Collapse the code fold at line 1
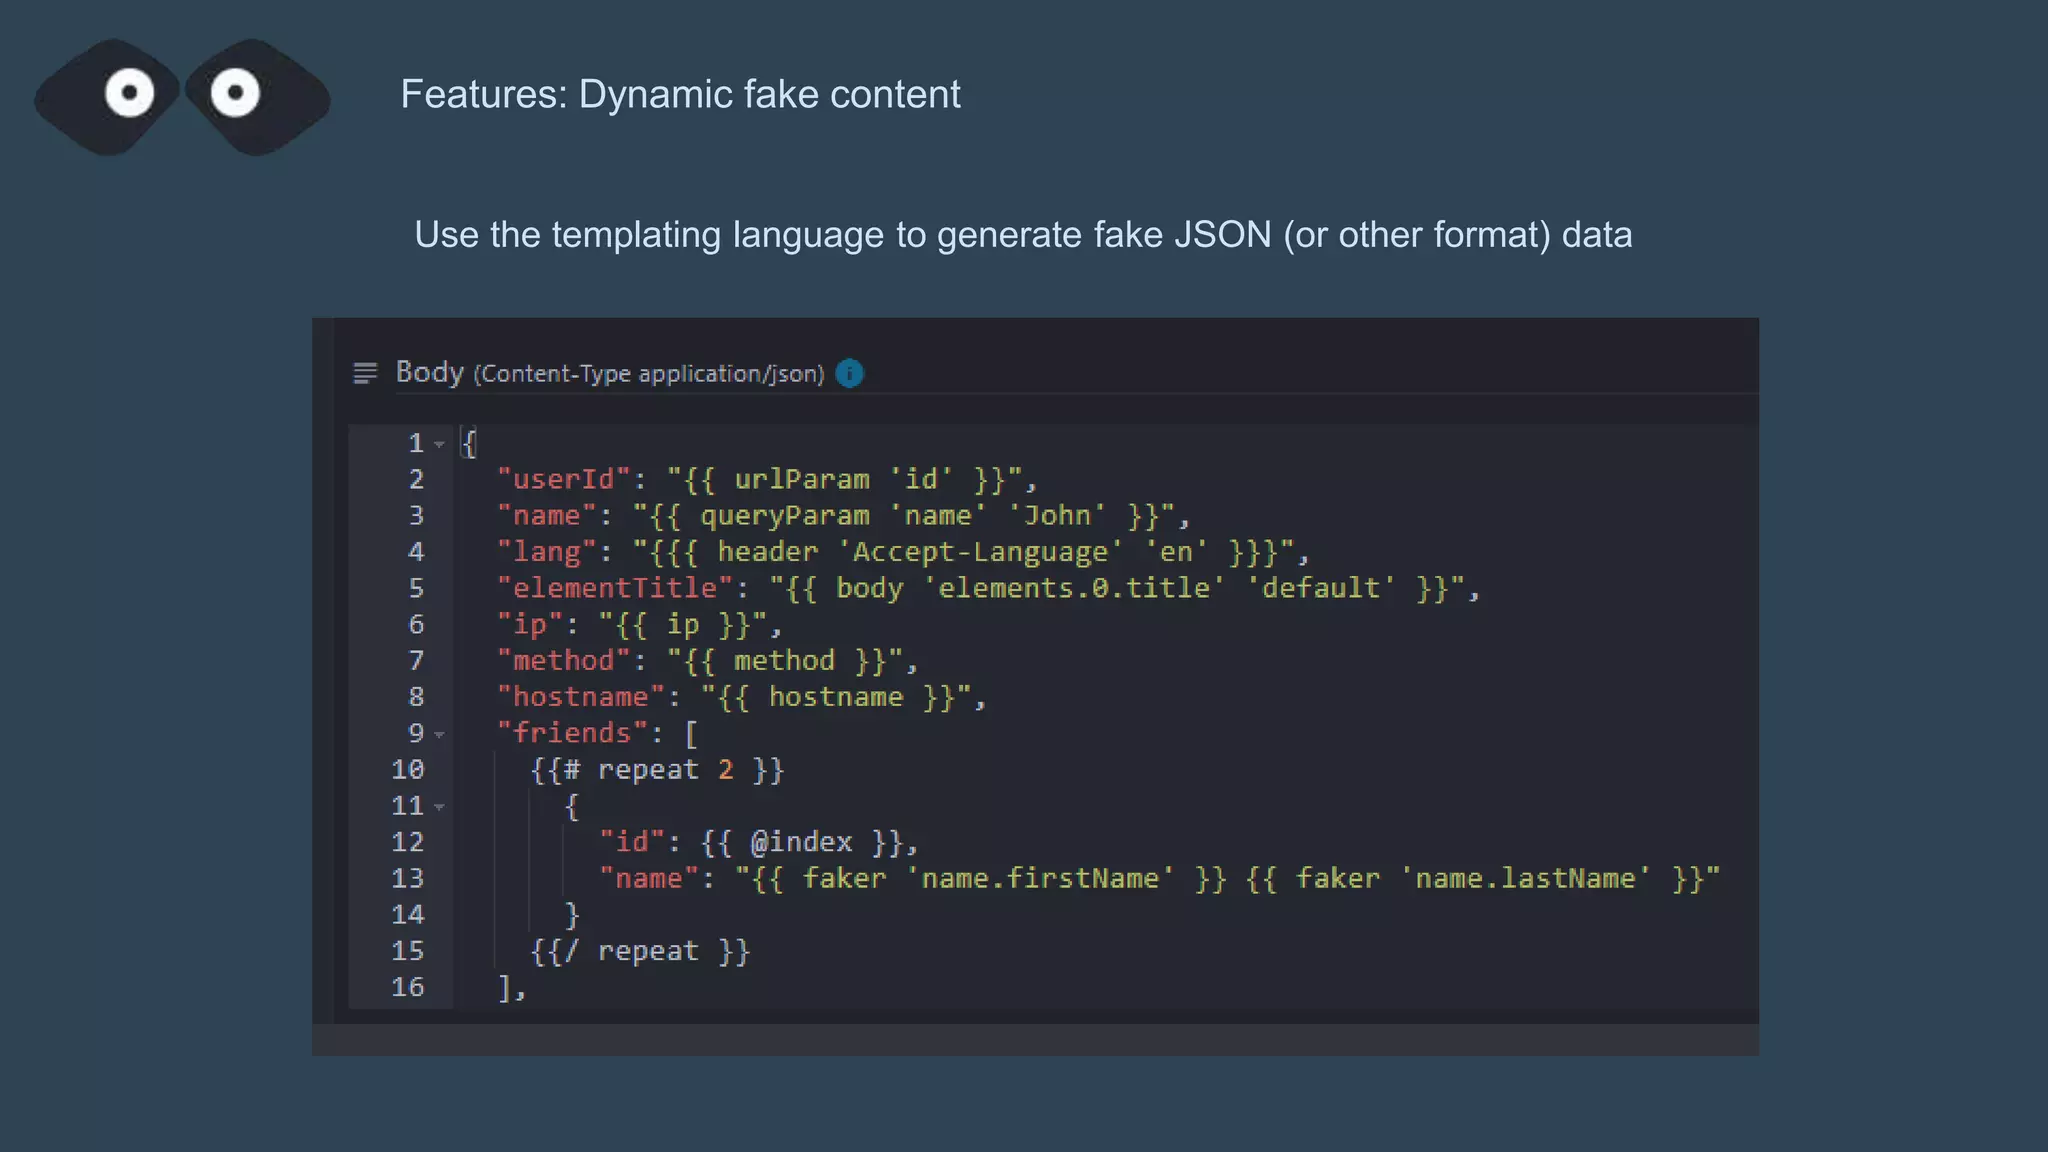Image resolution: width=2048 pixels, height=1152 pixels. pyautogui.click(x=439, y=444)
